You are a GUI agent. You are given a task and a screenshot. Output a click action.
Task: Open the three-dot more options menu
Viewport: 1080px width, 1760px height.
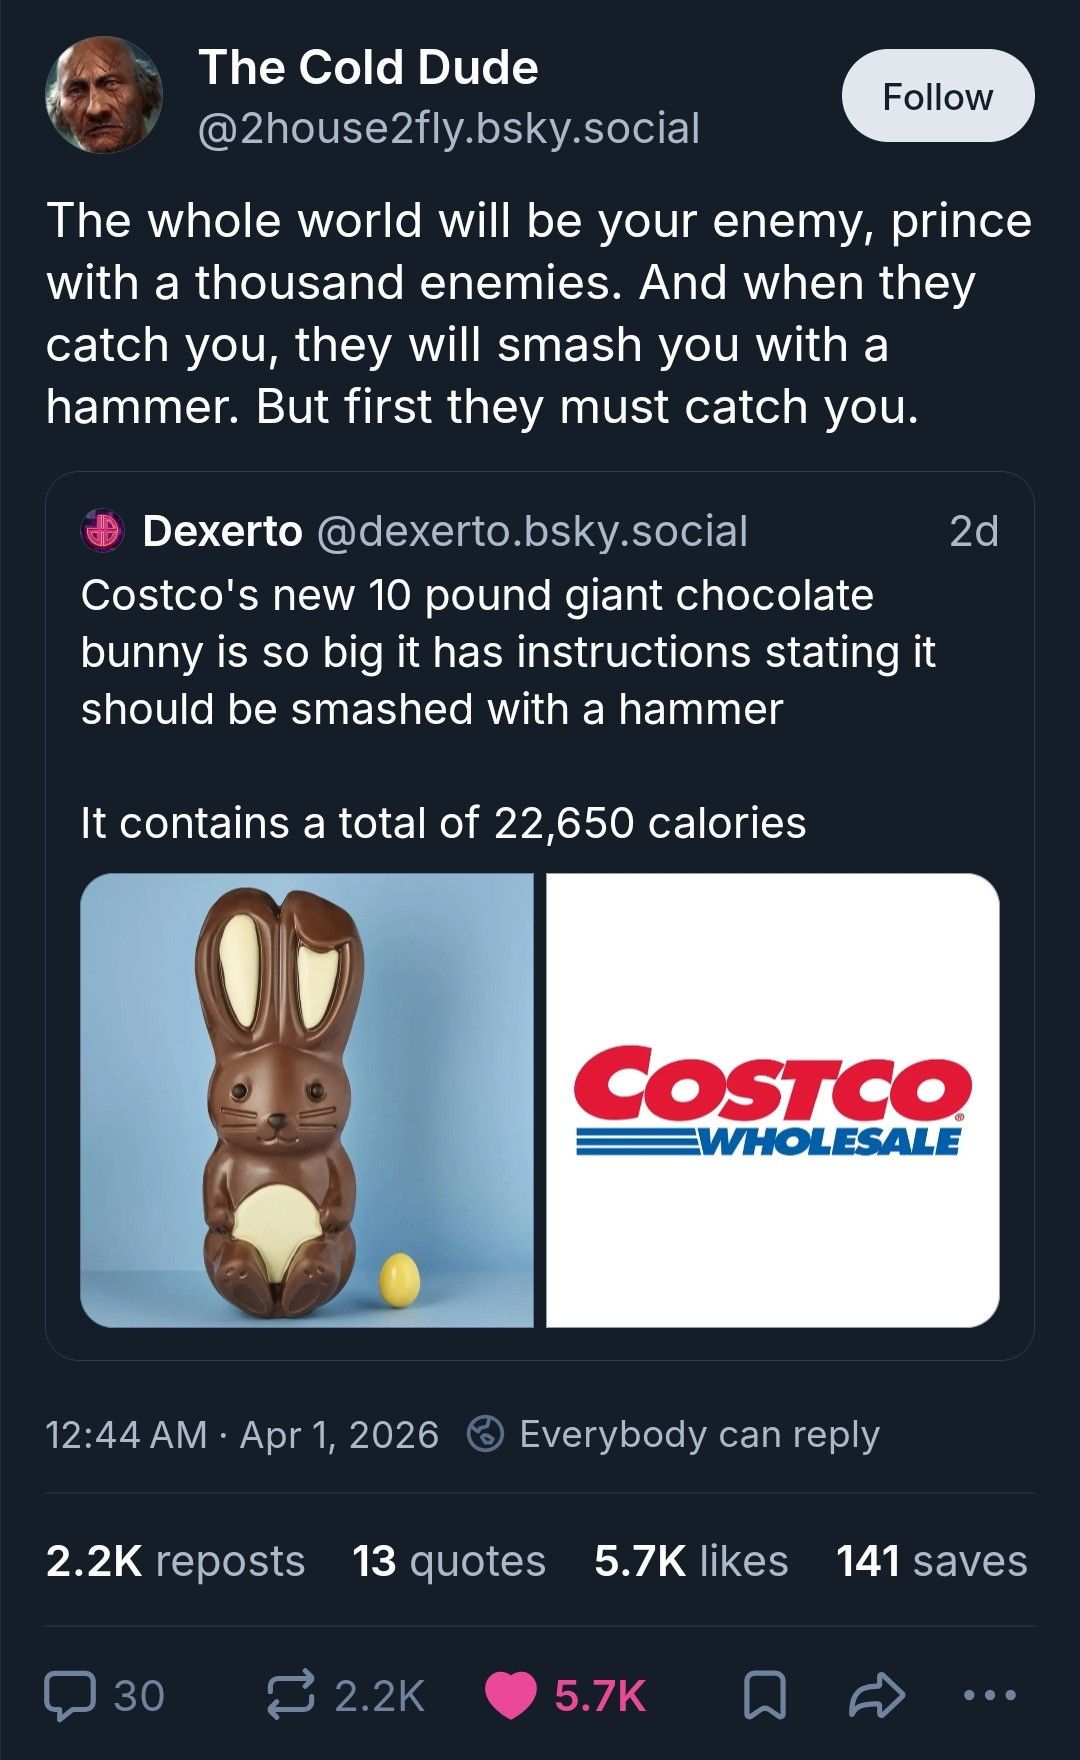click(990, 1695)
